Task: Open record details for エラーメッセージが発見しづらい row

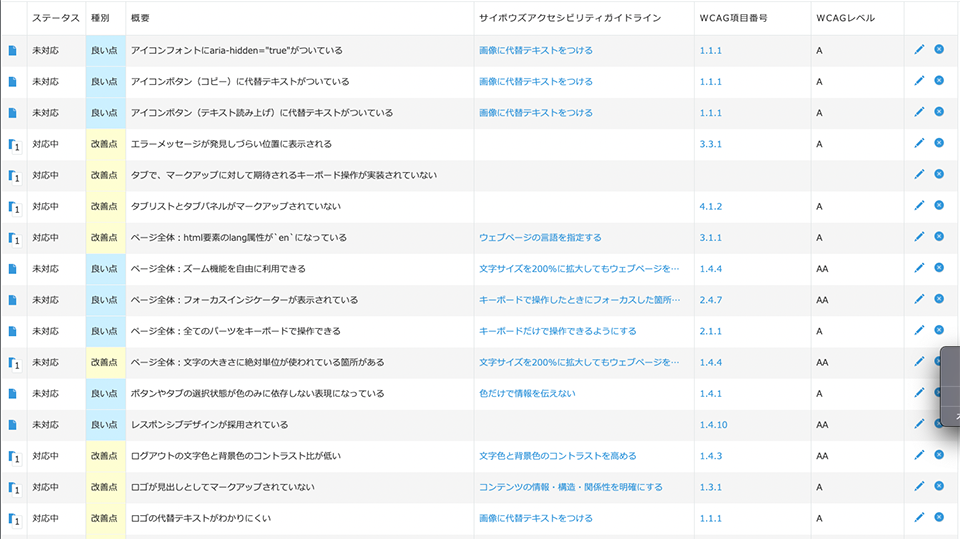Action: coord(14,145)
